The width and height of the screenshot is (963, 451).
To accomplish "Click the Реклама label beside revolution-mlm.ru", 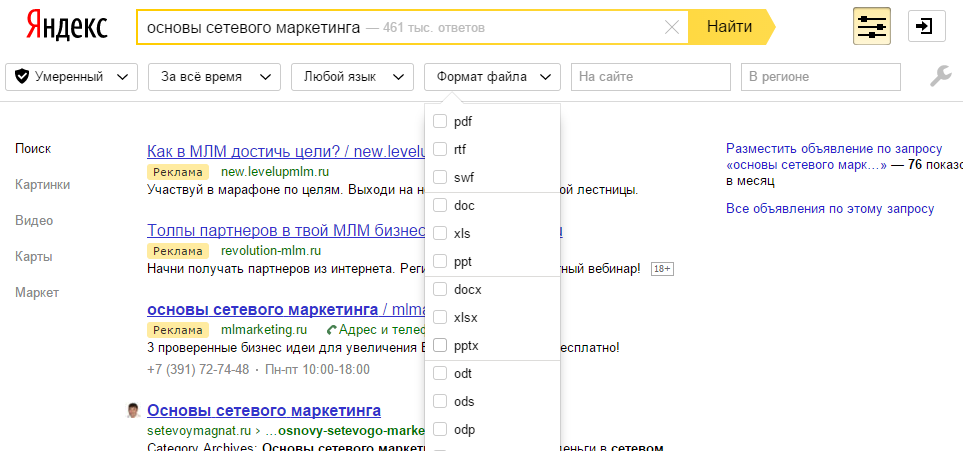I will click(178, 251).
